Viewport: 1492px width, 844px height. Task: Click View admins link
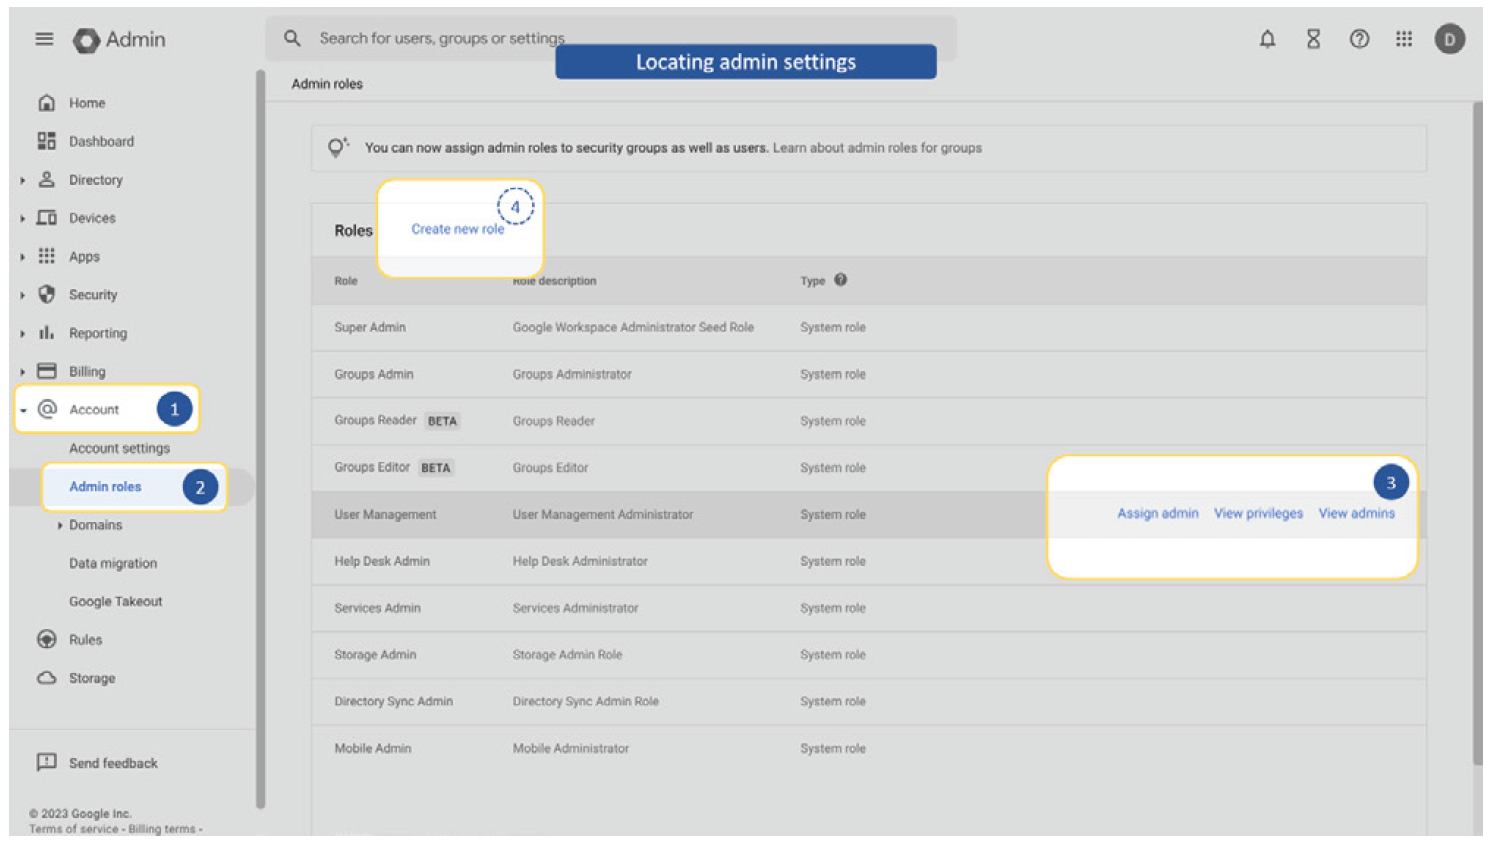point(1356,513)
